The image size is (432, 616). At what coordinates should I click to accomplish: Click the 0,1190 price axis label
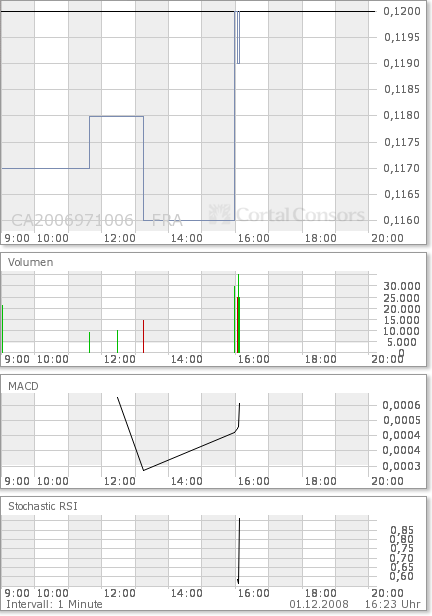(401, 63)
